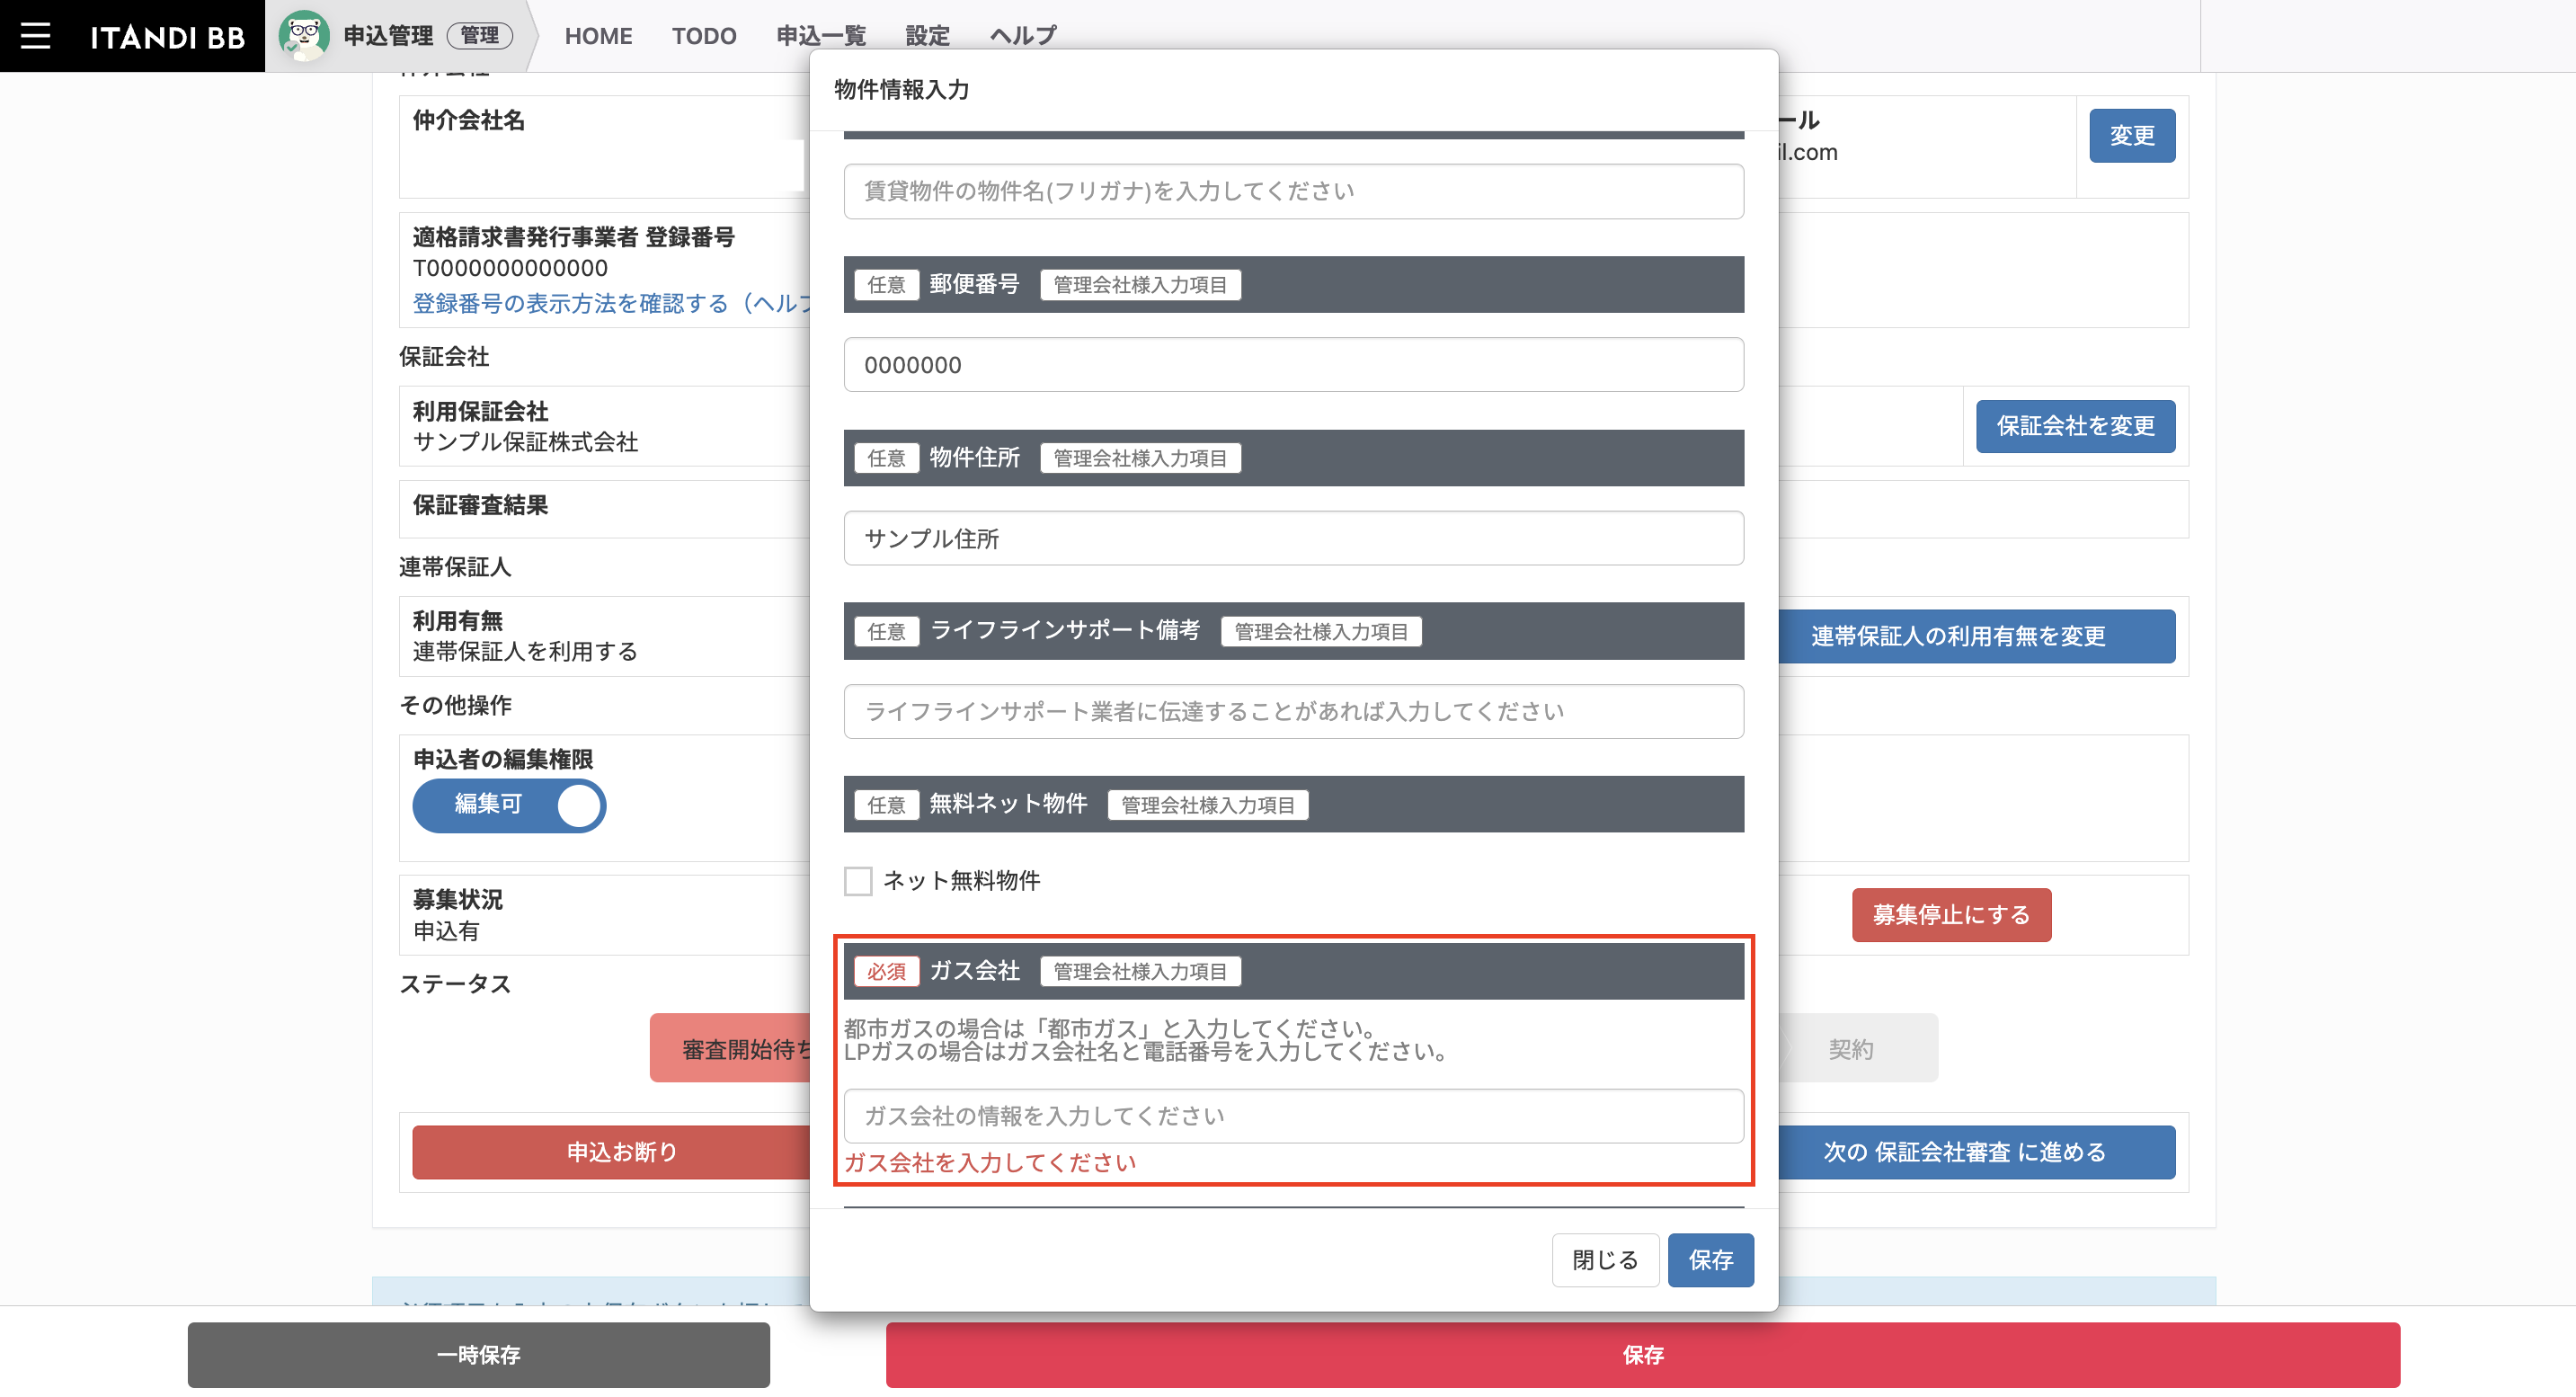Open the HOME menu item
This screenshot has width=2576, height=1397.
[x=598, y=36]
